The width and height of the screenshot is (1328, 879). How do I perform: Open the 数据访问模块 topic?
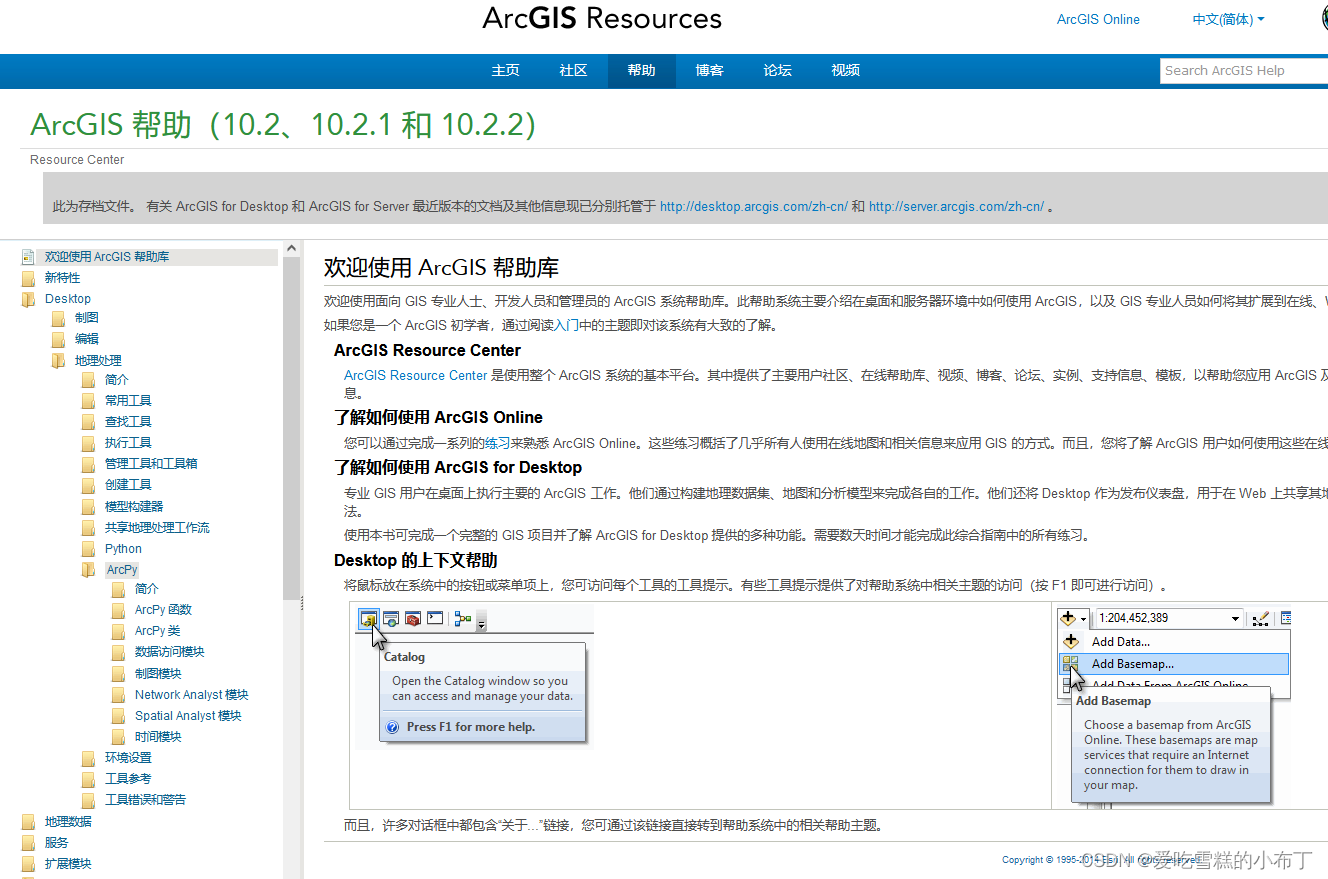click(x=169, y=652)
